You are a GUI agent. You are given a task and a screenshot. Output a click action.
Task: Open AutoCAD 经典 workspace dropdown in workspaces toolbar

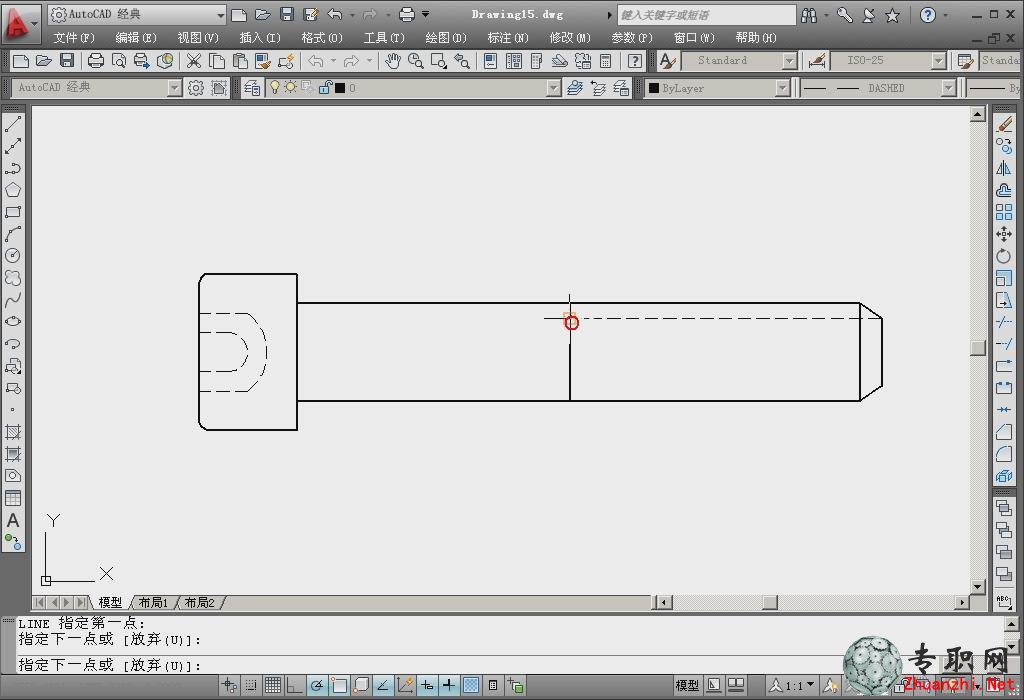pyautogui.click(x=174, y=88)
